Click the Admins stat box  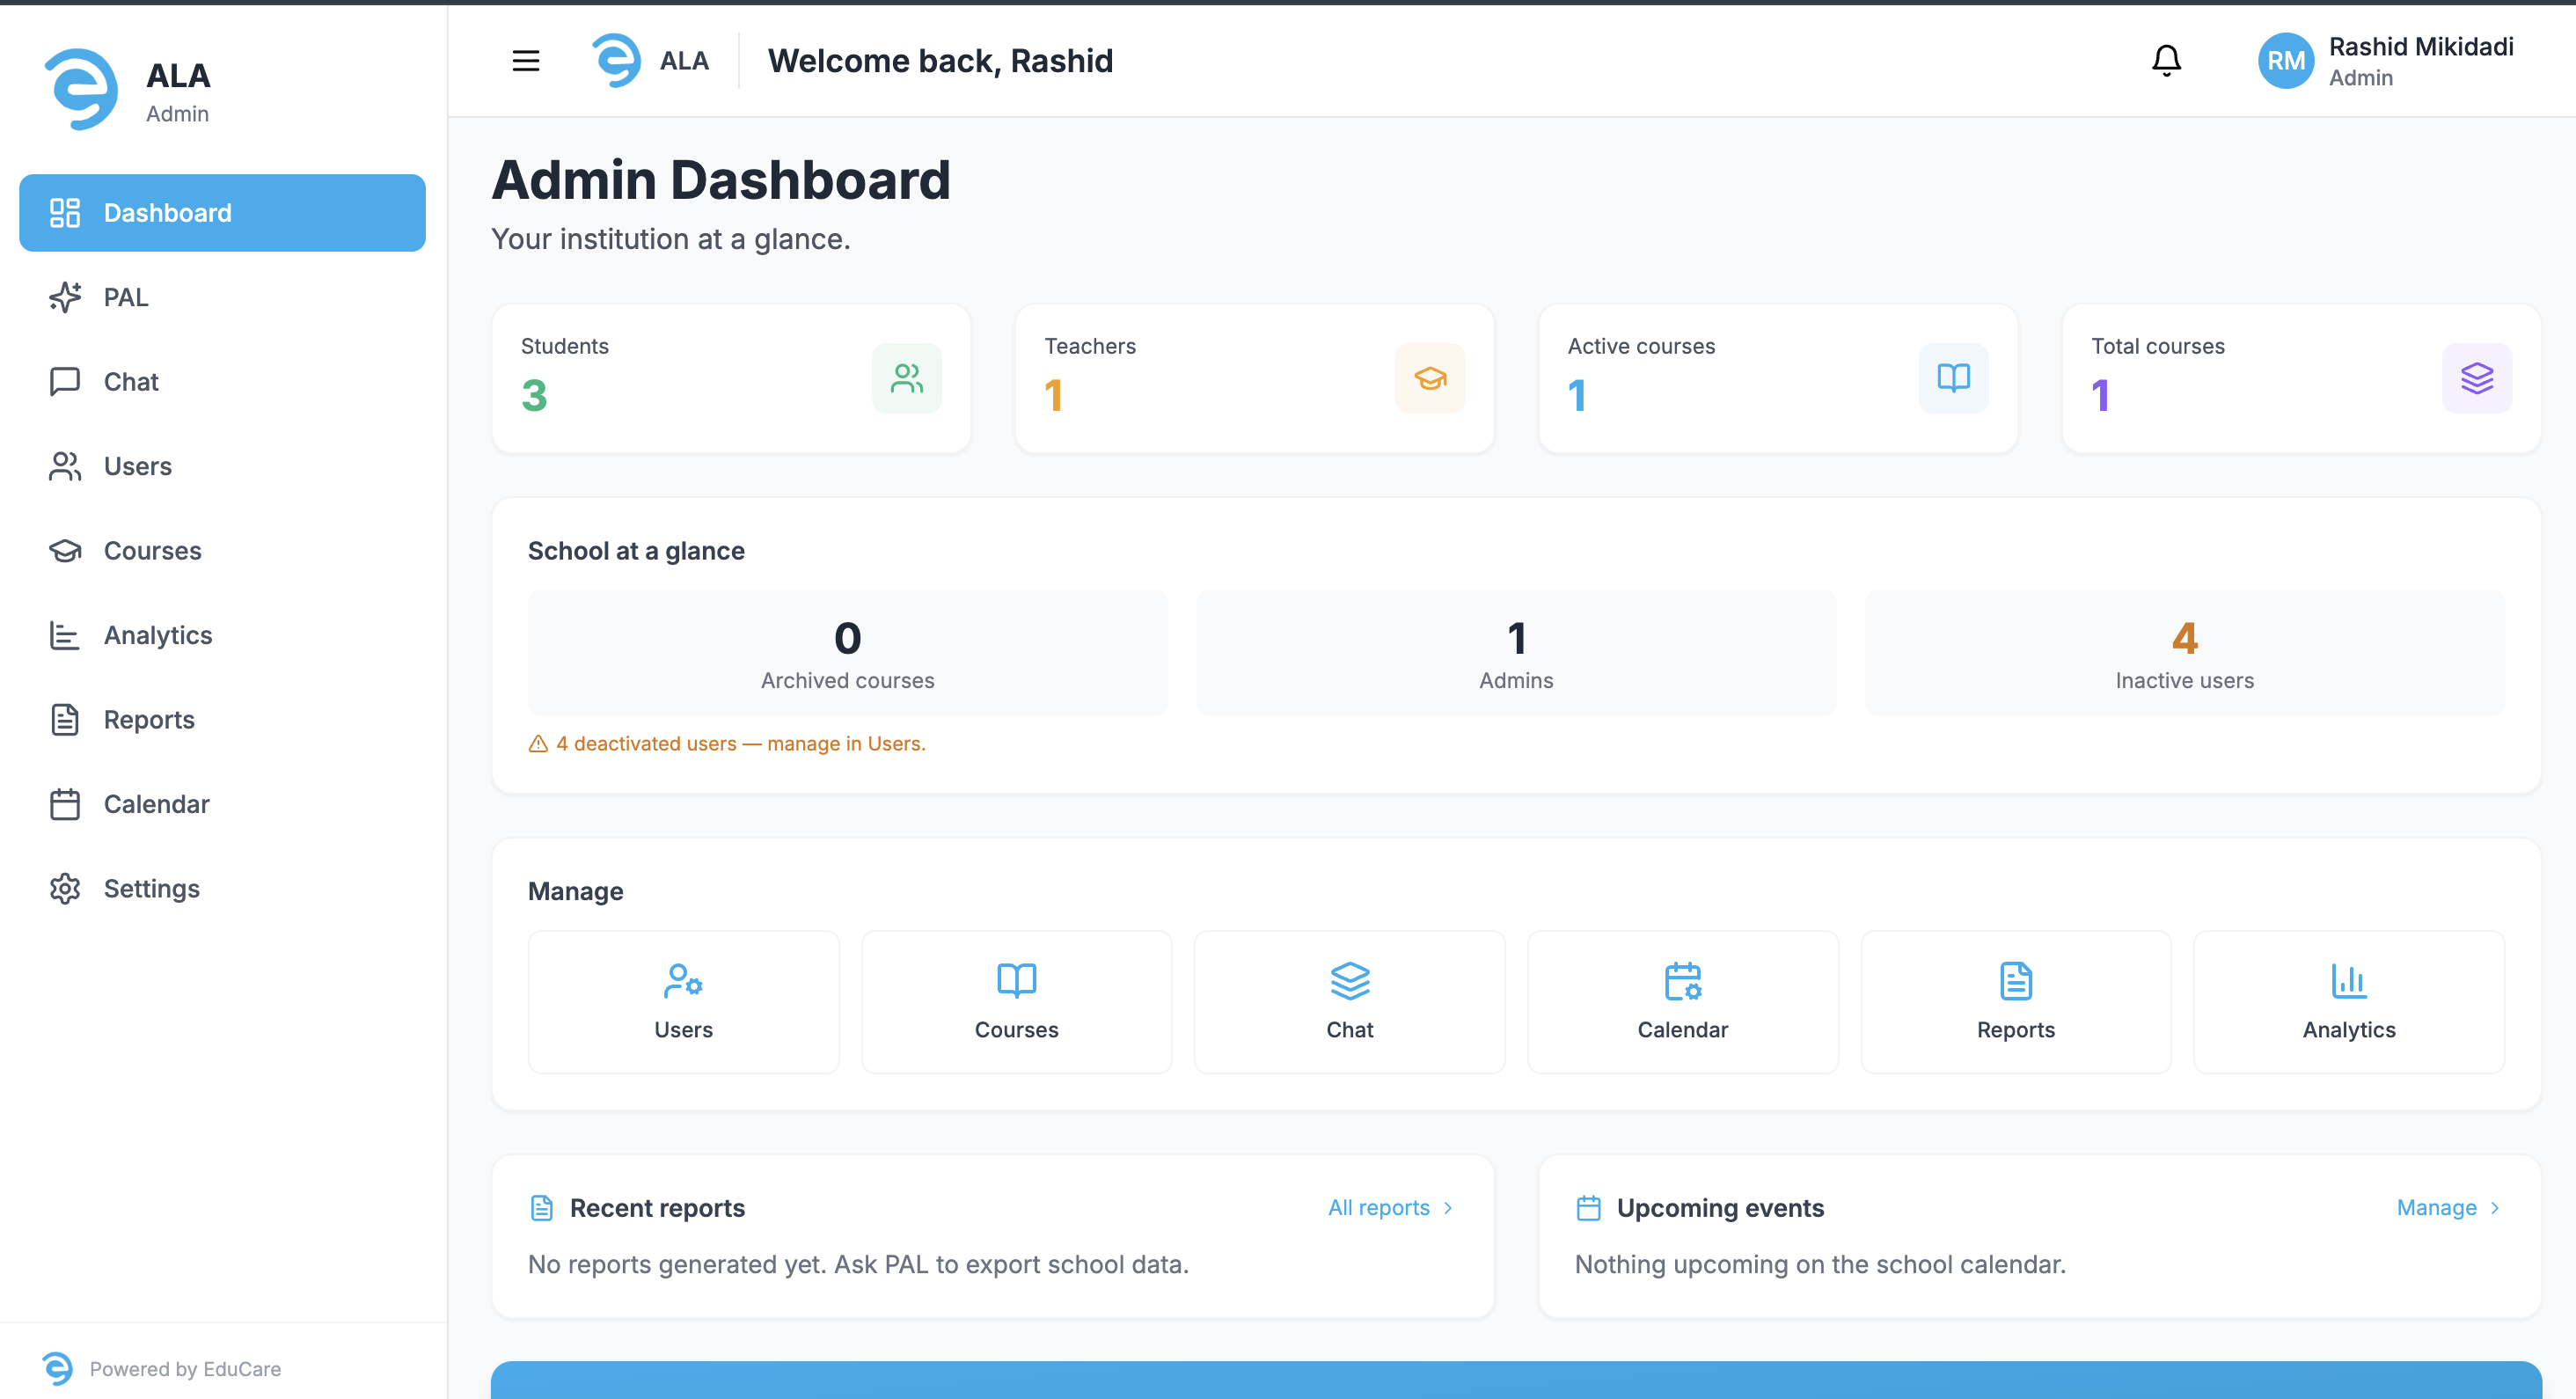[x=1516, y=653]
